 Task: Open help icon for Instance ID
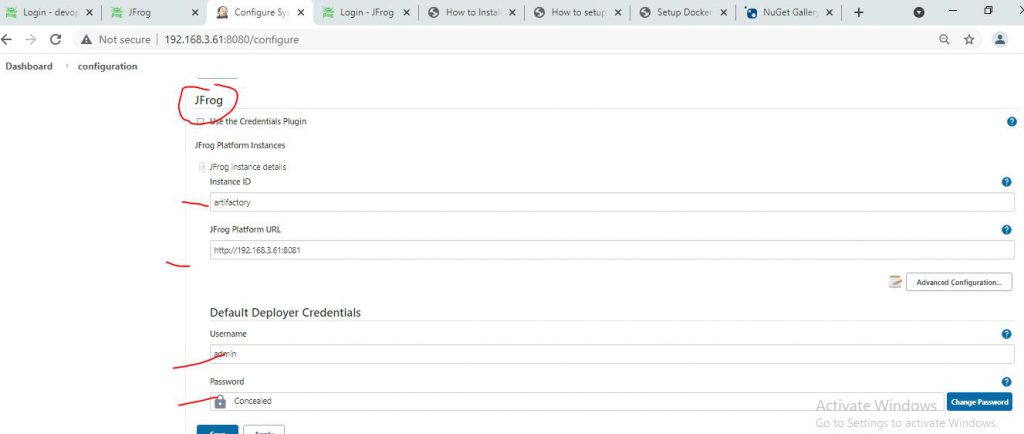1006,182
